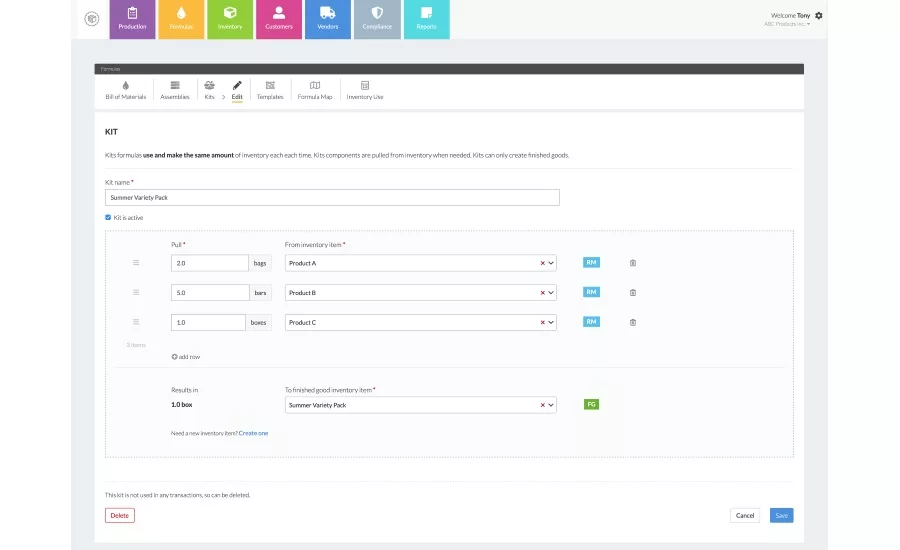Grab the drag handle for Product C row
The height and width of the screenshot is (550, 900).
click(136, 322)
